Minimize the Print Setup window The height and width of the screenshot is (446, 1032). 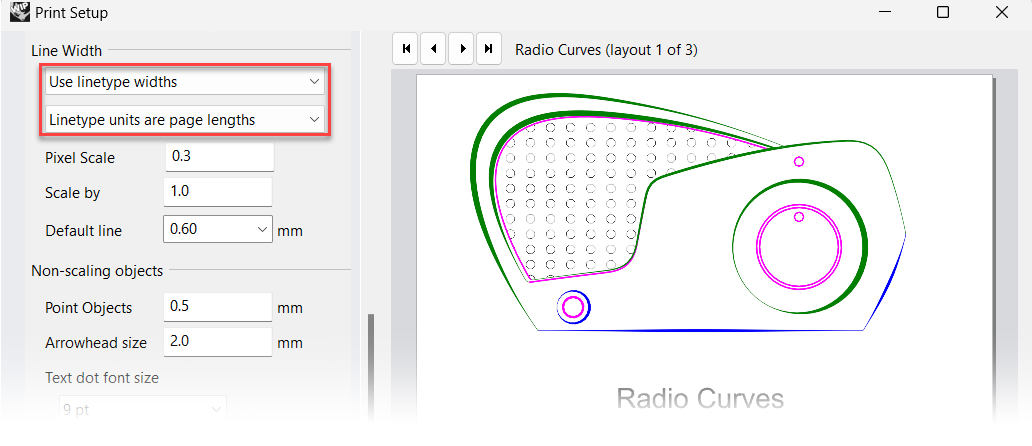(883, 13)
